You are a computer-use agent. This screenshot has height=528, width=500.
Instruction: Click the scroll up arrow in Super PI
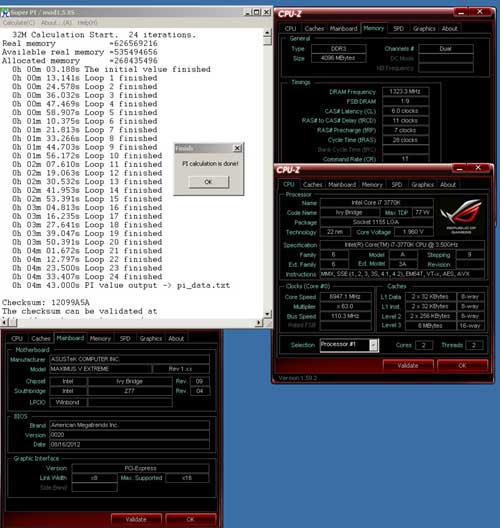pos(267,33)
